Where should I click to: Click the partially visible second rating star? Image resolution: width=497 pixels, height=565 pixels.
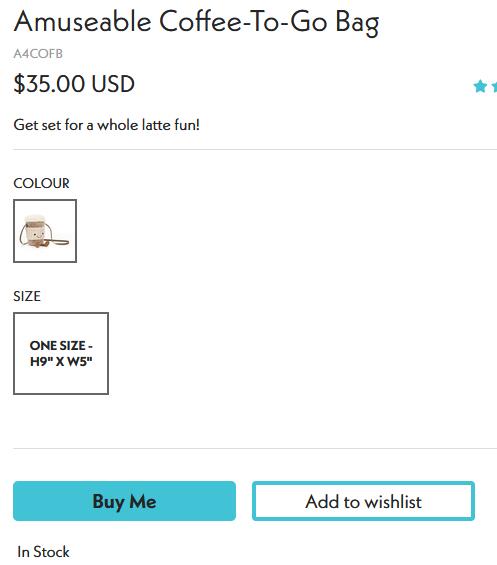coord(494,86)
